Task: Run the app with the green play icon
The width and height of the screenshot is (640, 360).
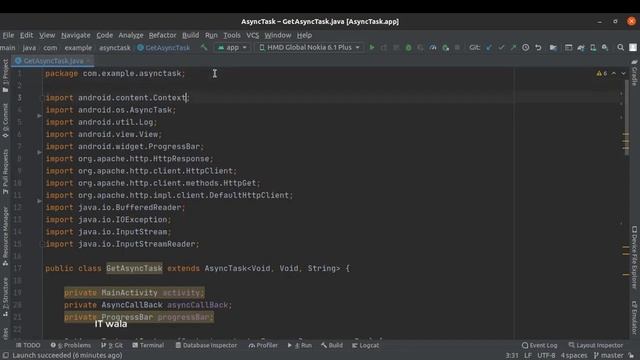Action: click(x=371, y=48)
